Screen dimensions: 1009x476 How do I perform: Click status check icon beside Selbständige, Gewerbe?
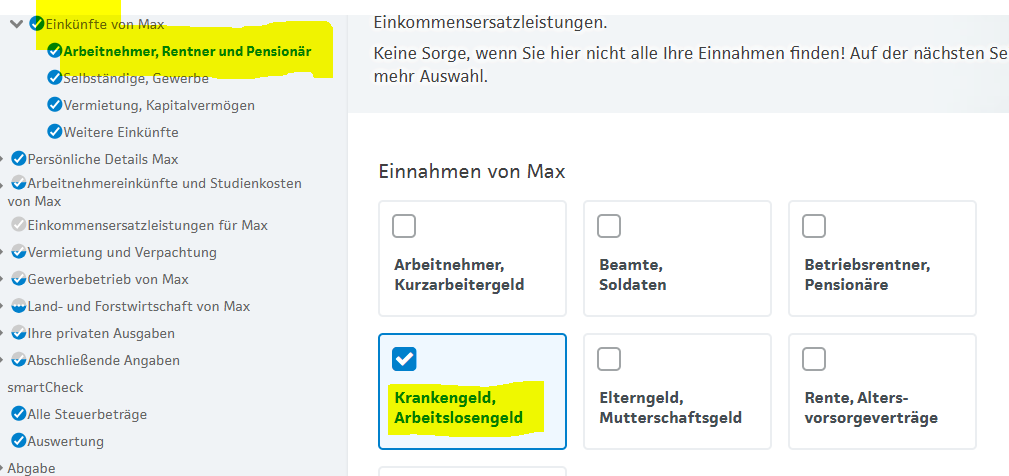54,78
